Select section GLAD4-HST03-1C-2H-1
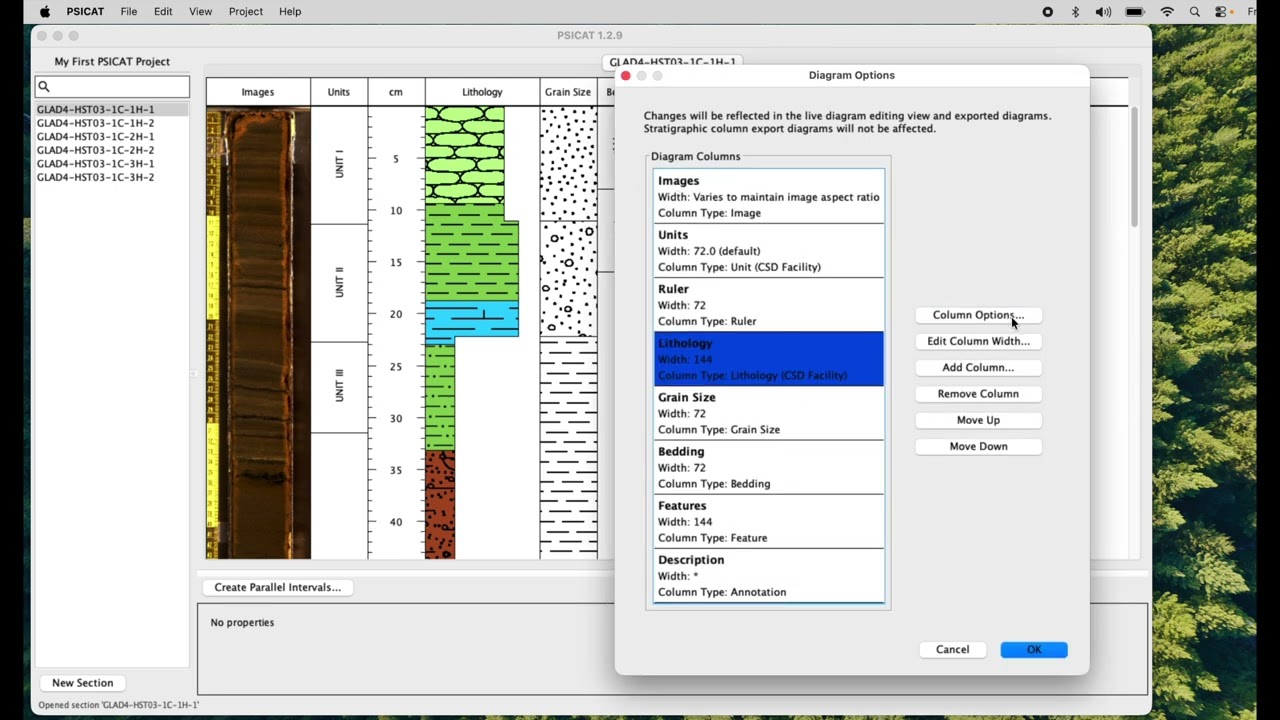The image size is (1280, 720). pos(111,136)
